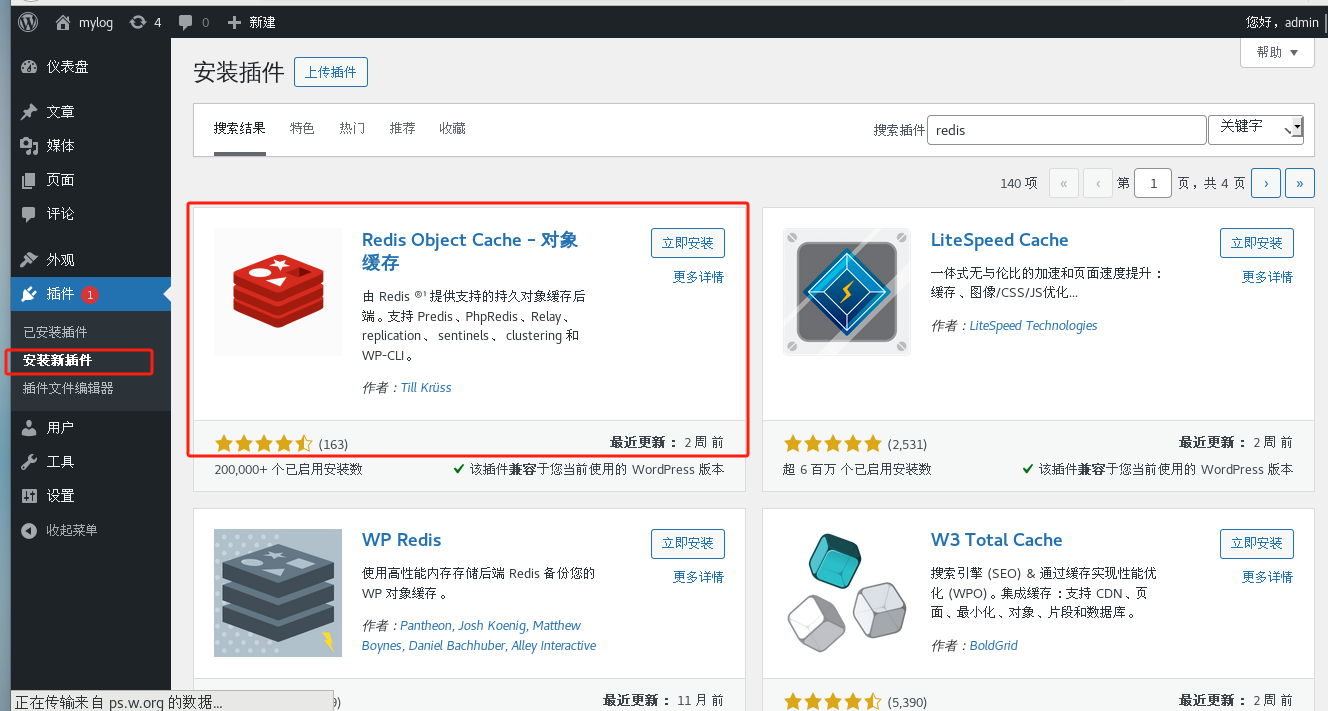Open the comments bubble in the admin bar

[193, 22]
